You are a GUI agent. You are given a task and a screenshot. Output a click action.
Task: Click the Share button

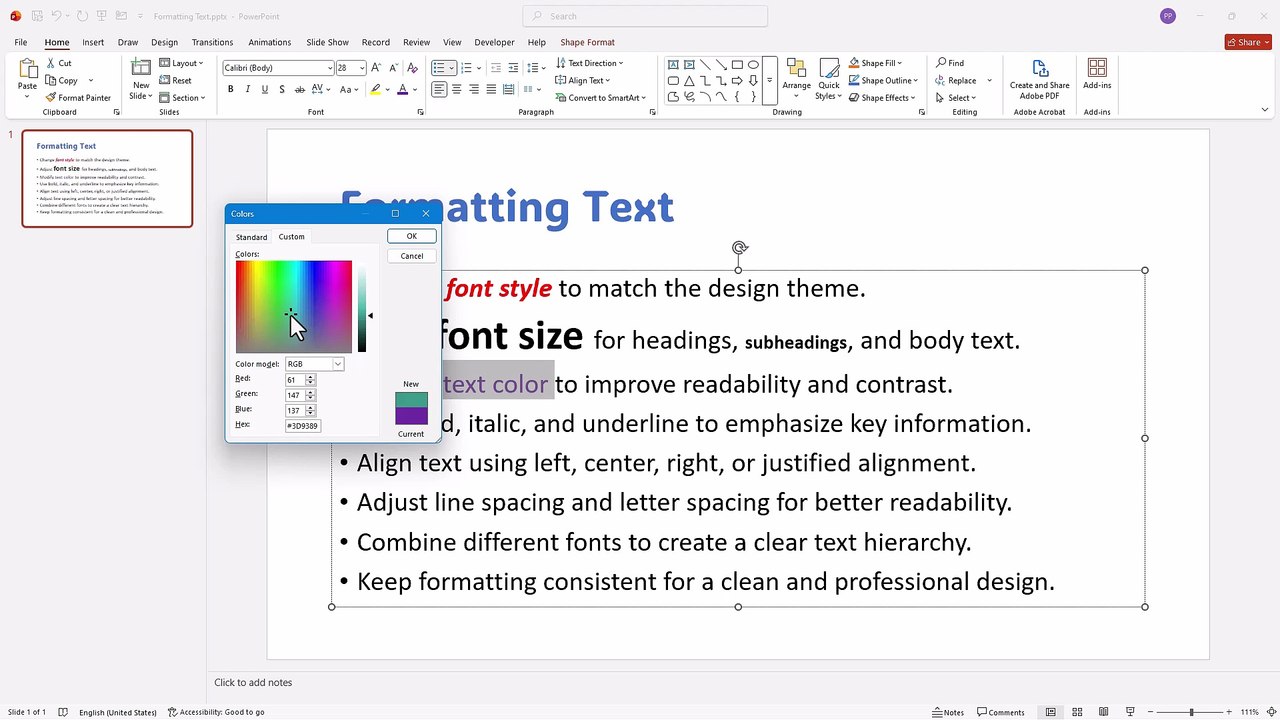click(x=1247, y=42)
